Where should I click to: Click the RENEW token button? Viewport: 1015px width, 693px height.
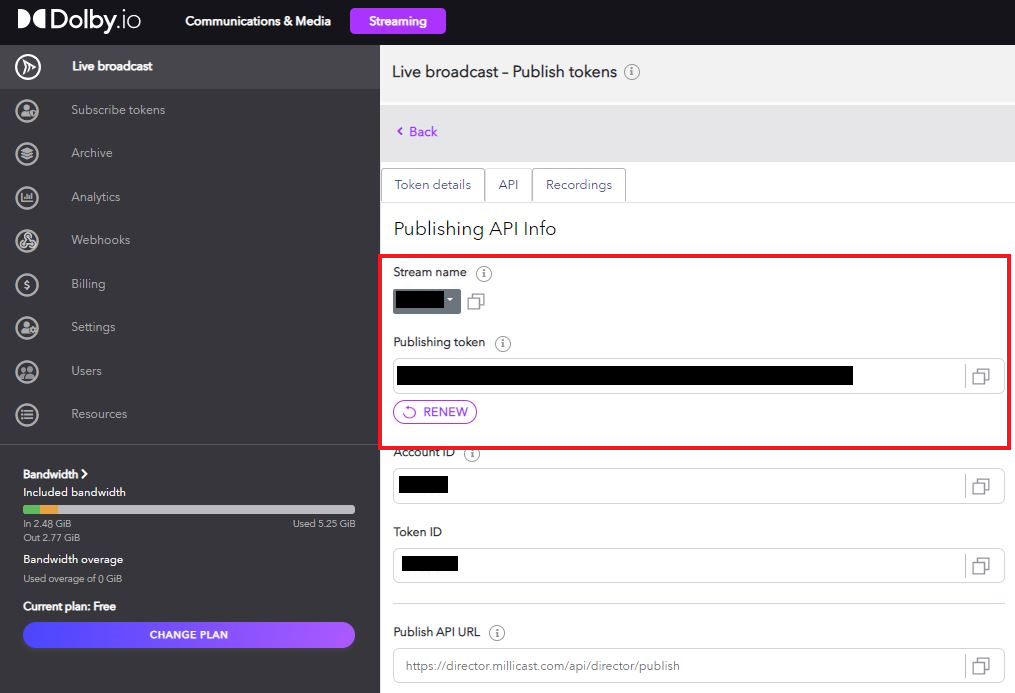pyautogui.click(x=434, y=411)
